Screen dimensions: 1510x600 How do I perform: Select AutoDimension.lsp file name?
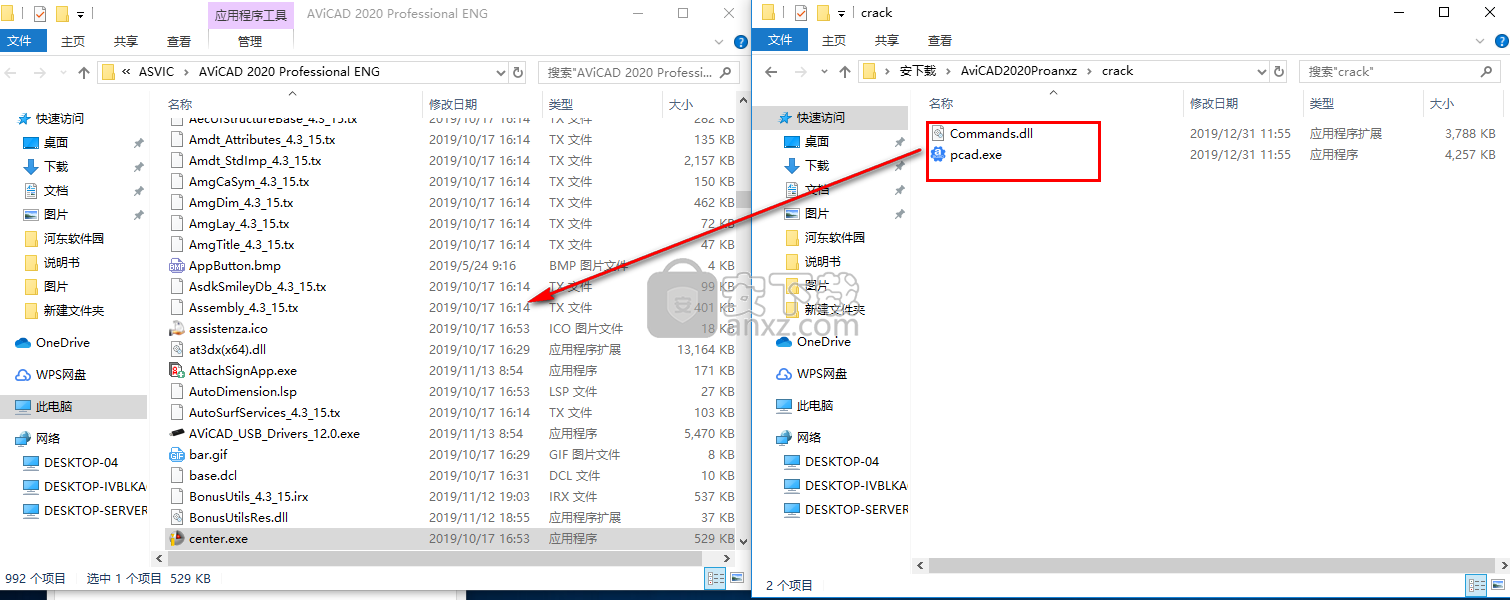click(x=243, y=392)
